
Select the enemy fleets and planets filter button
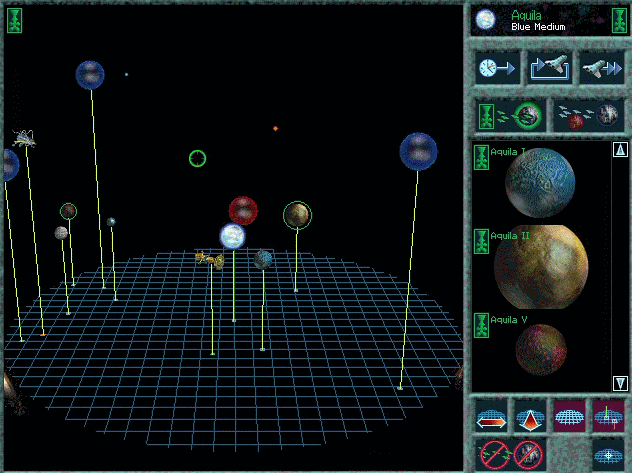click(588, 116)
